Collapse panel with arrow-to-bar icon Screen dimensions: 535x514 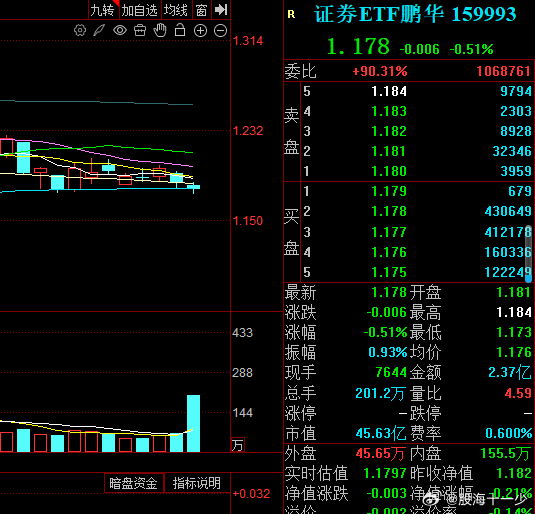point(221,10)
